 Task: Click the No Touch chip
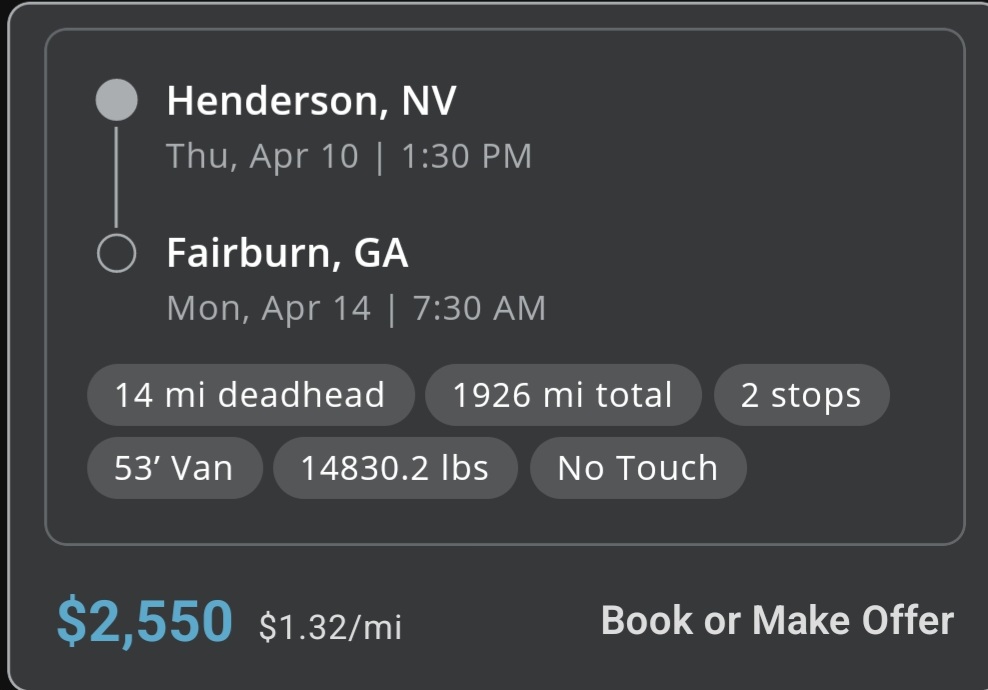click(638, 468)
